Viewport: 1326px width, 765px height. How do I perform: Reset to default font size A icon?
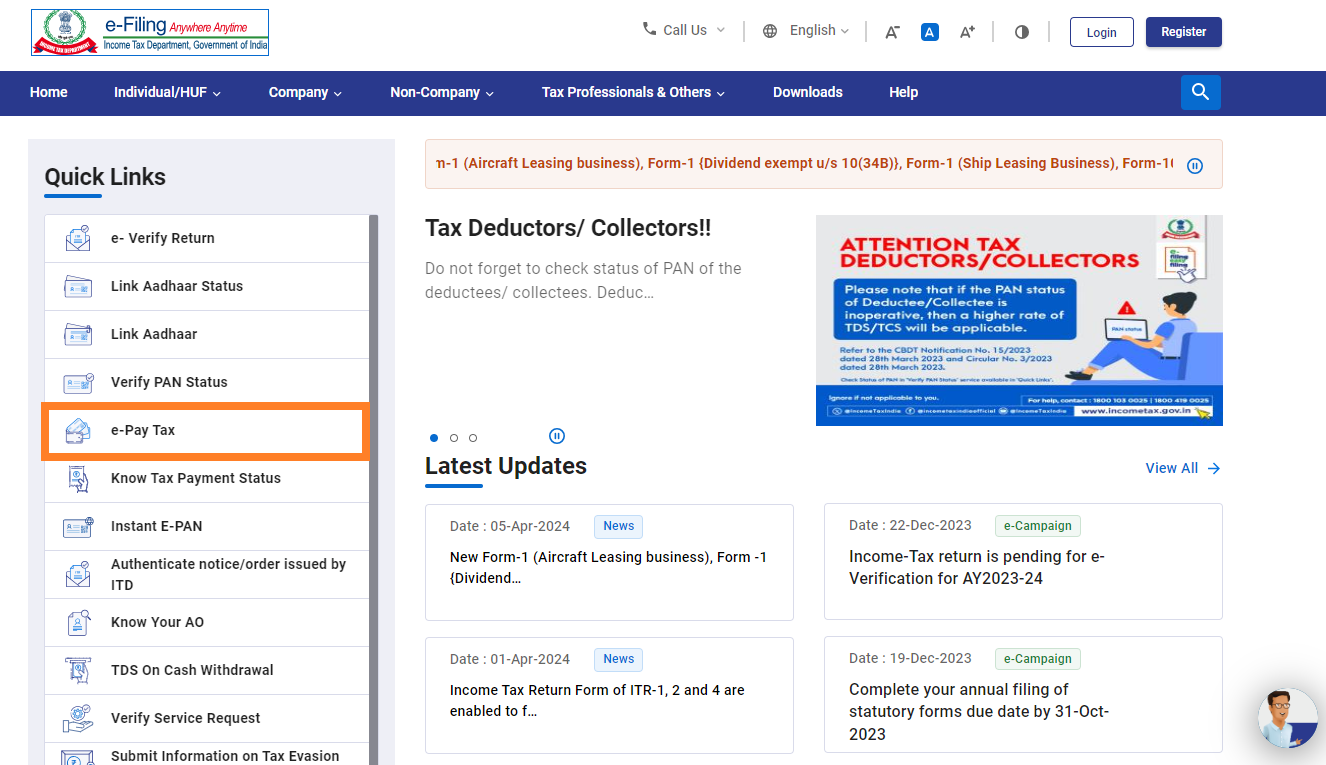pos(929,32)
